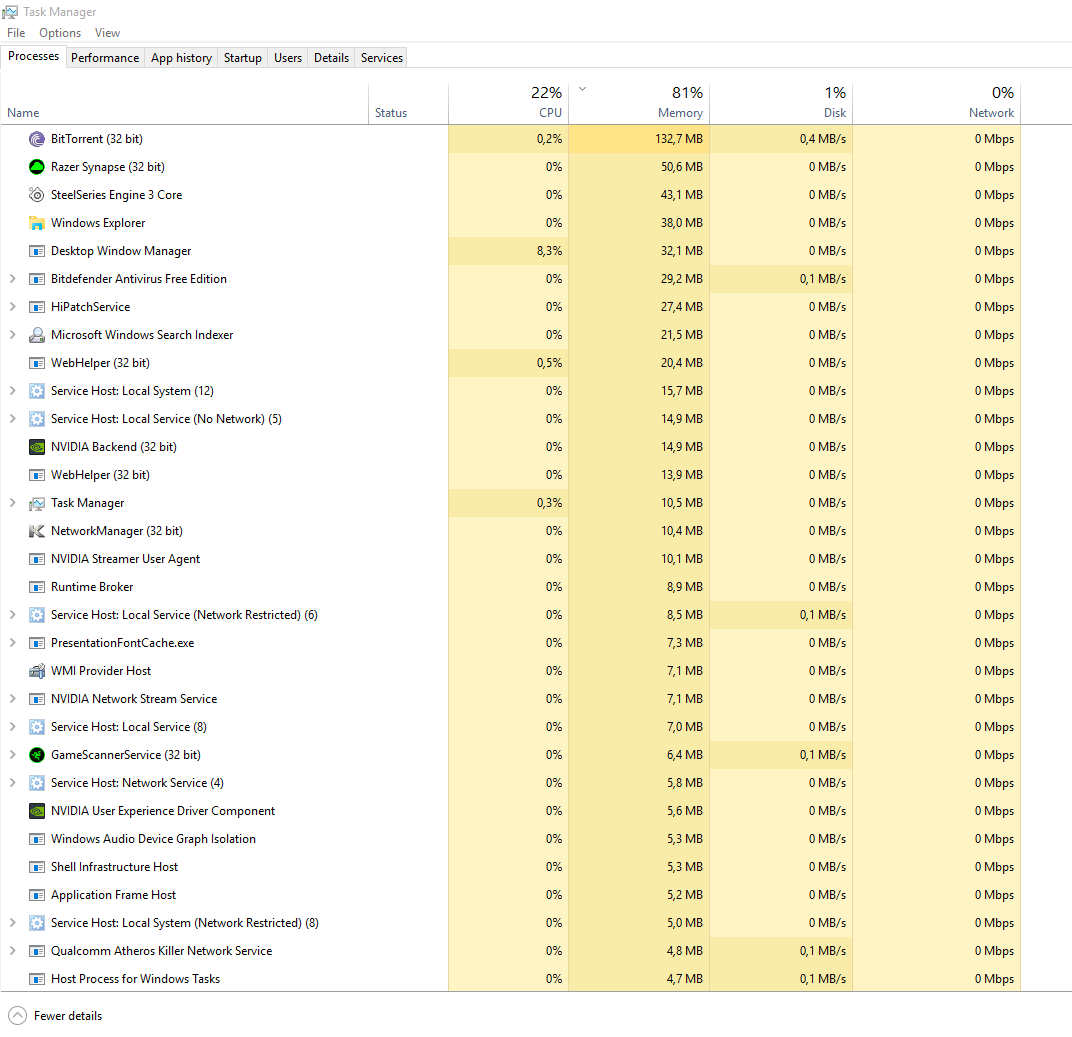Open the Options menu

[59, 33]
